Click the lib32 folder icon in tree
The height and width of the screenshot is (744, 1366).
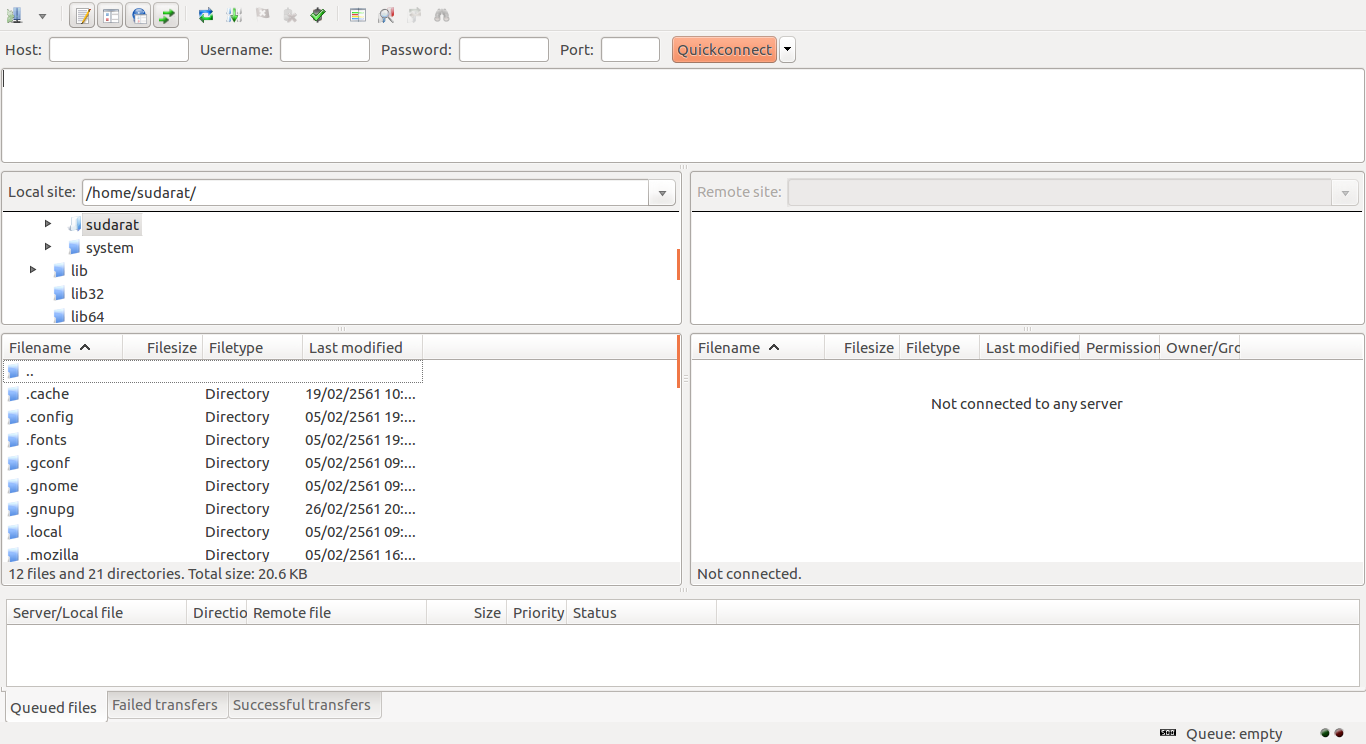click(x=59, y=294)
